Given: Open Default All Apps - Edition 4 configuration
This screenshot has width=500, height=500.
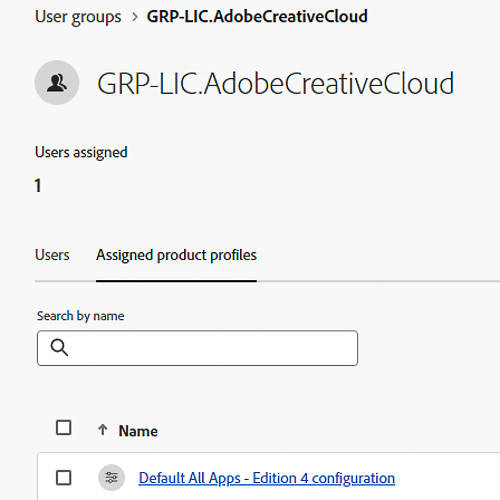Looking at the screenshot, I should coord(267,478).
